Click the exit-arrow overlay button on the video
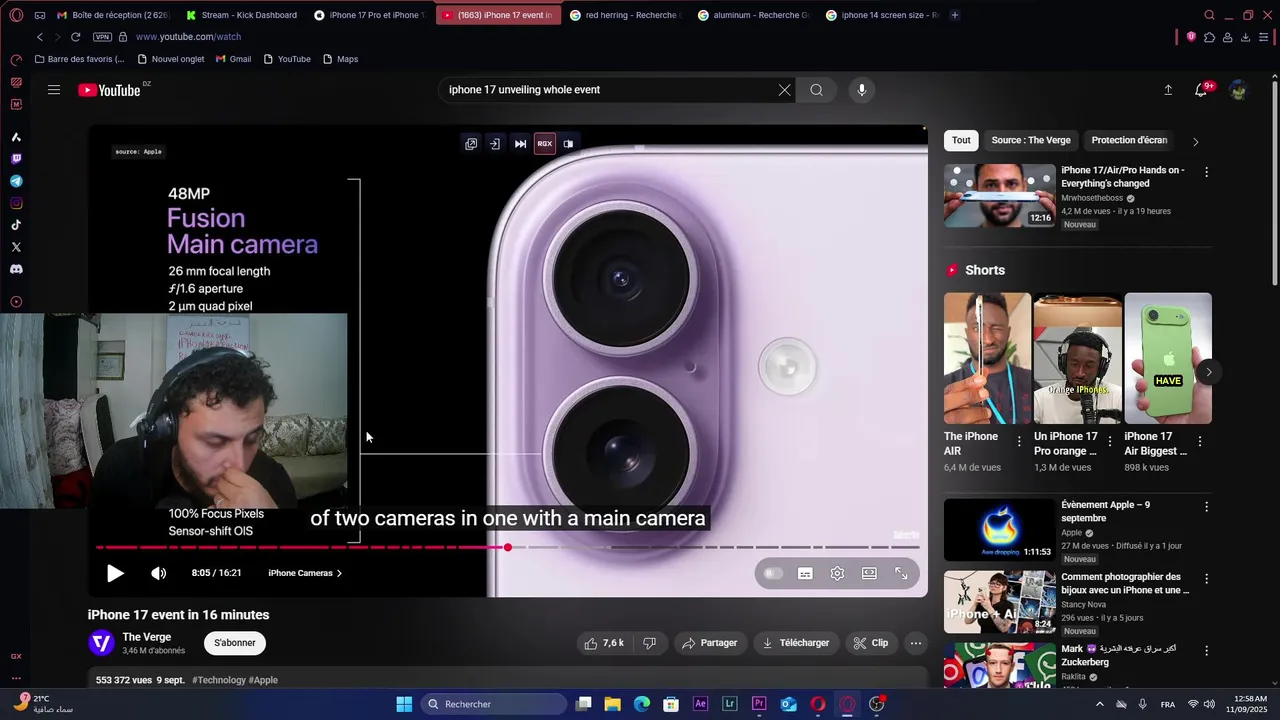The height and width of the screenshot is (720, 1280). click(495, 144)
